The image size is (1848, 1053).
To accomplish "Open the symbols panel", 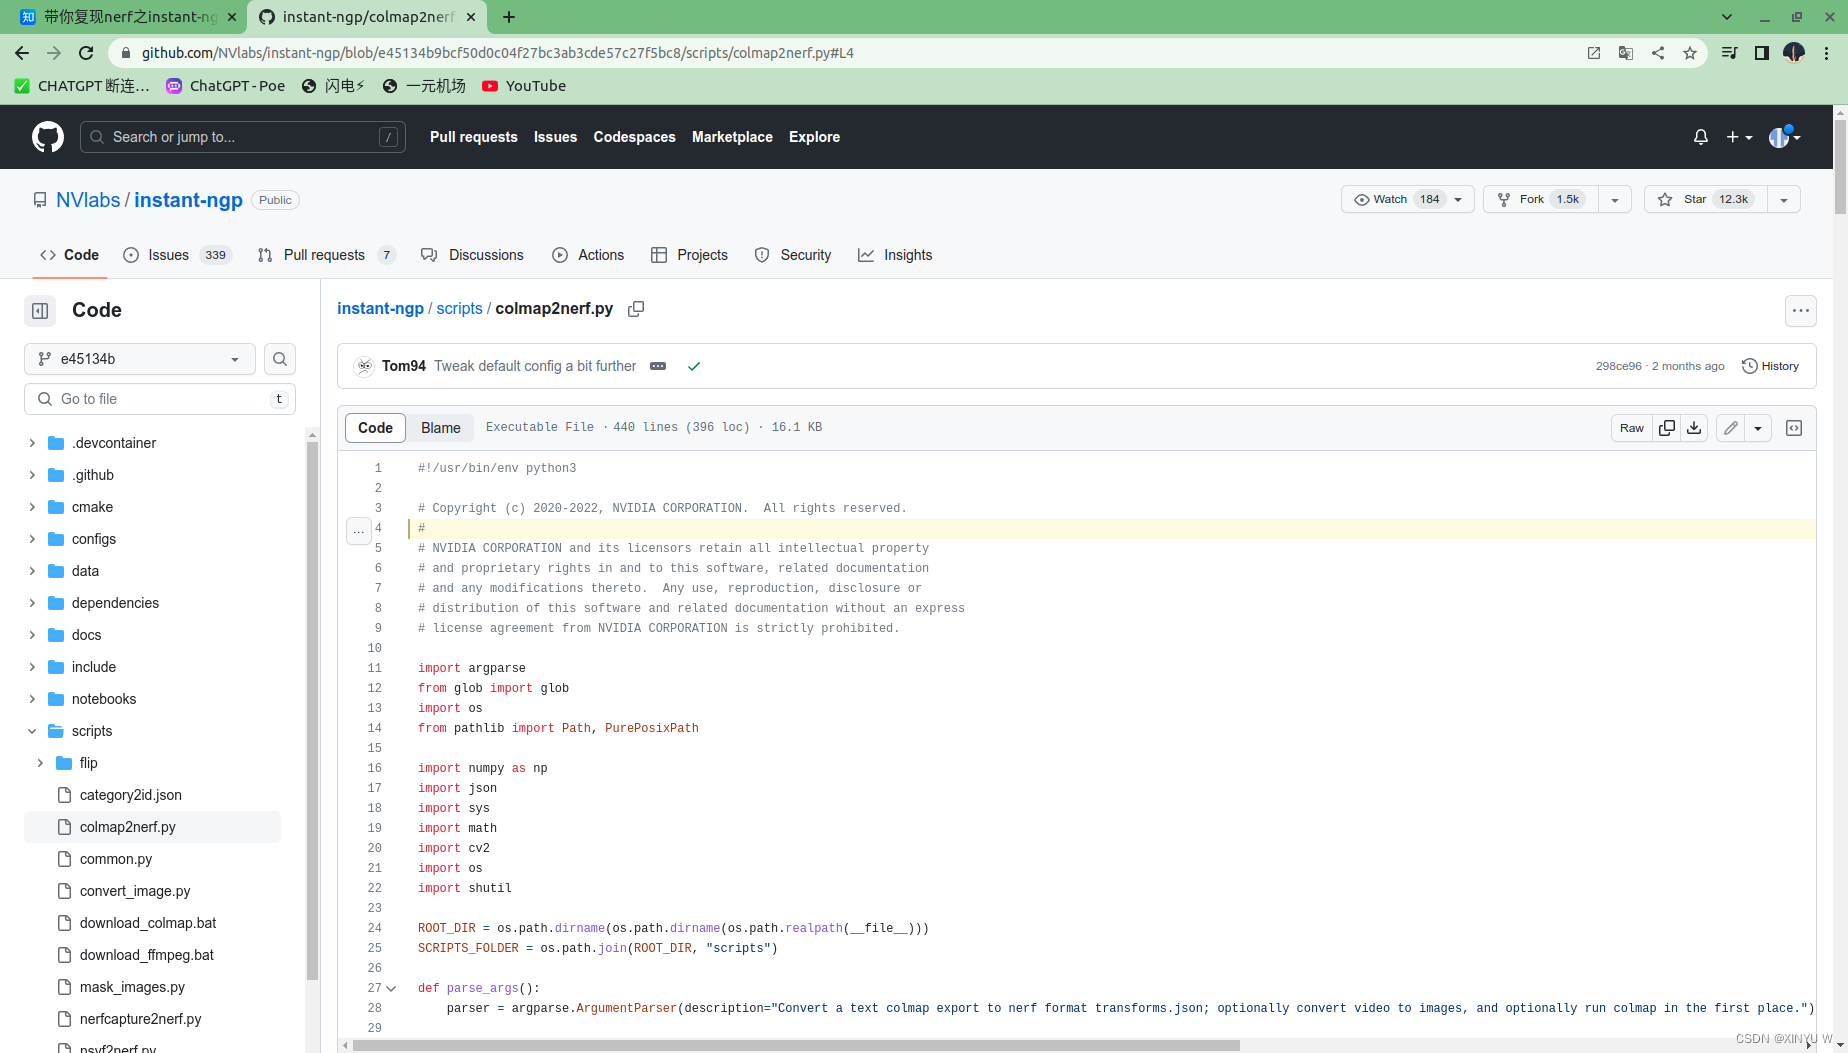I will coord(1794,428).
